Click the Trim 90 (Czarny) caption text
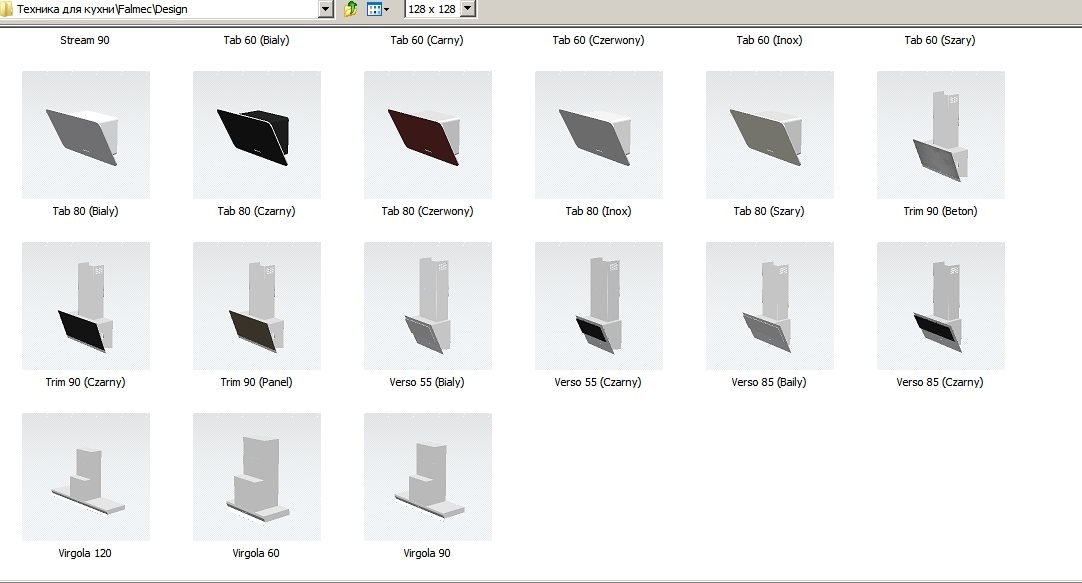The height and width of the screenshot is (583, 1082). 86,382
